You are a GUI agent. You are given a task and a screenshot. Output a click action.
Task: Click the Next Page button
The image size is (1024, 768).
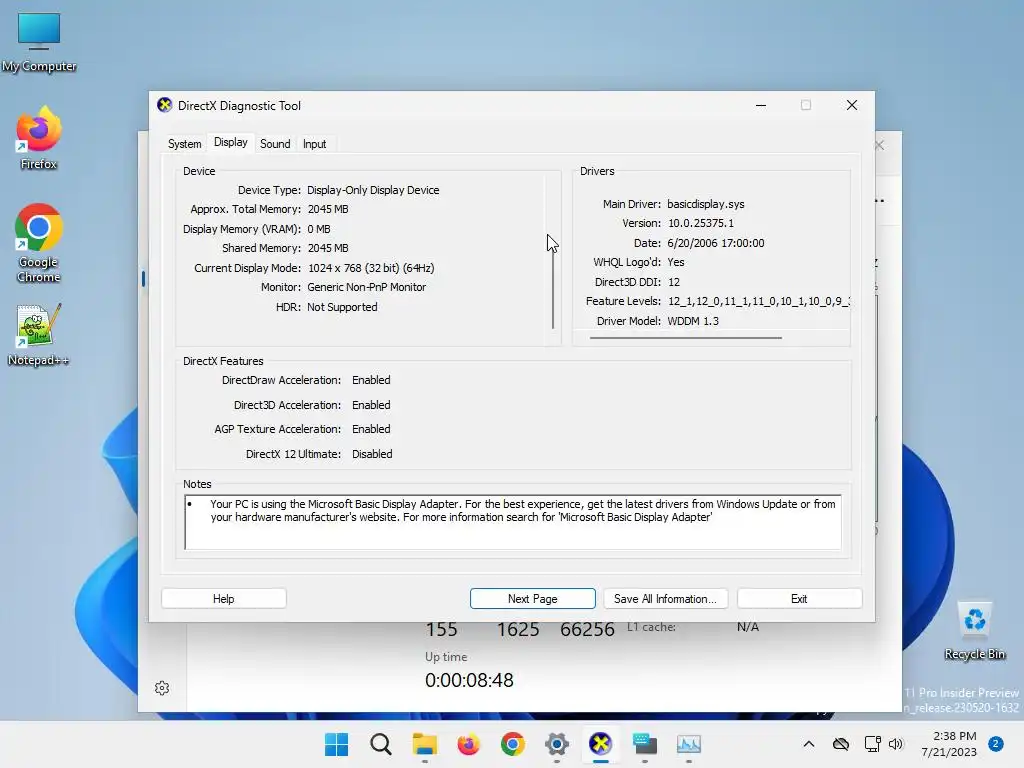point(532,599)
